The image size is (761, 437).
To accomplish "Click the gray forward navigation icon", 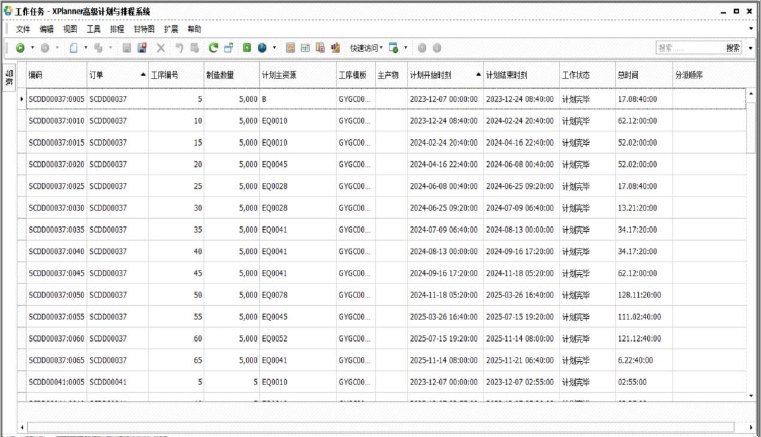I will pyautogui.click(x=45, y=48).
